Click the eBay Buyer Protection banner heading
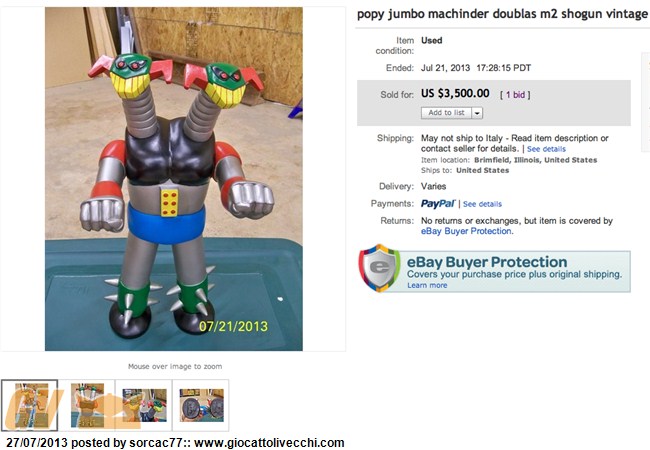The image size is (650, 450). coord(487,262)
